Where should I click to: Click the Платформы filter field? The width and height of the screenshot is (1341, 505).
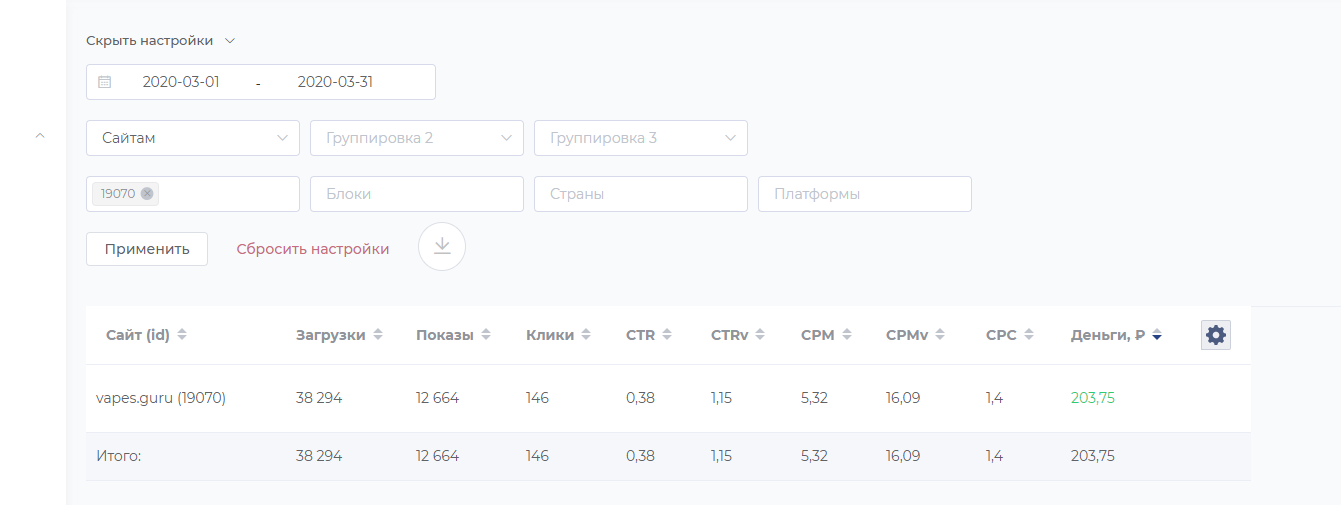pyautogui.click(x=865, y=194)
